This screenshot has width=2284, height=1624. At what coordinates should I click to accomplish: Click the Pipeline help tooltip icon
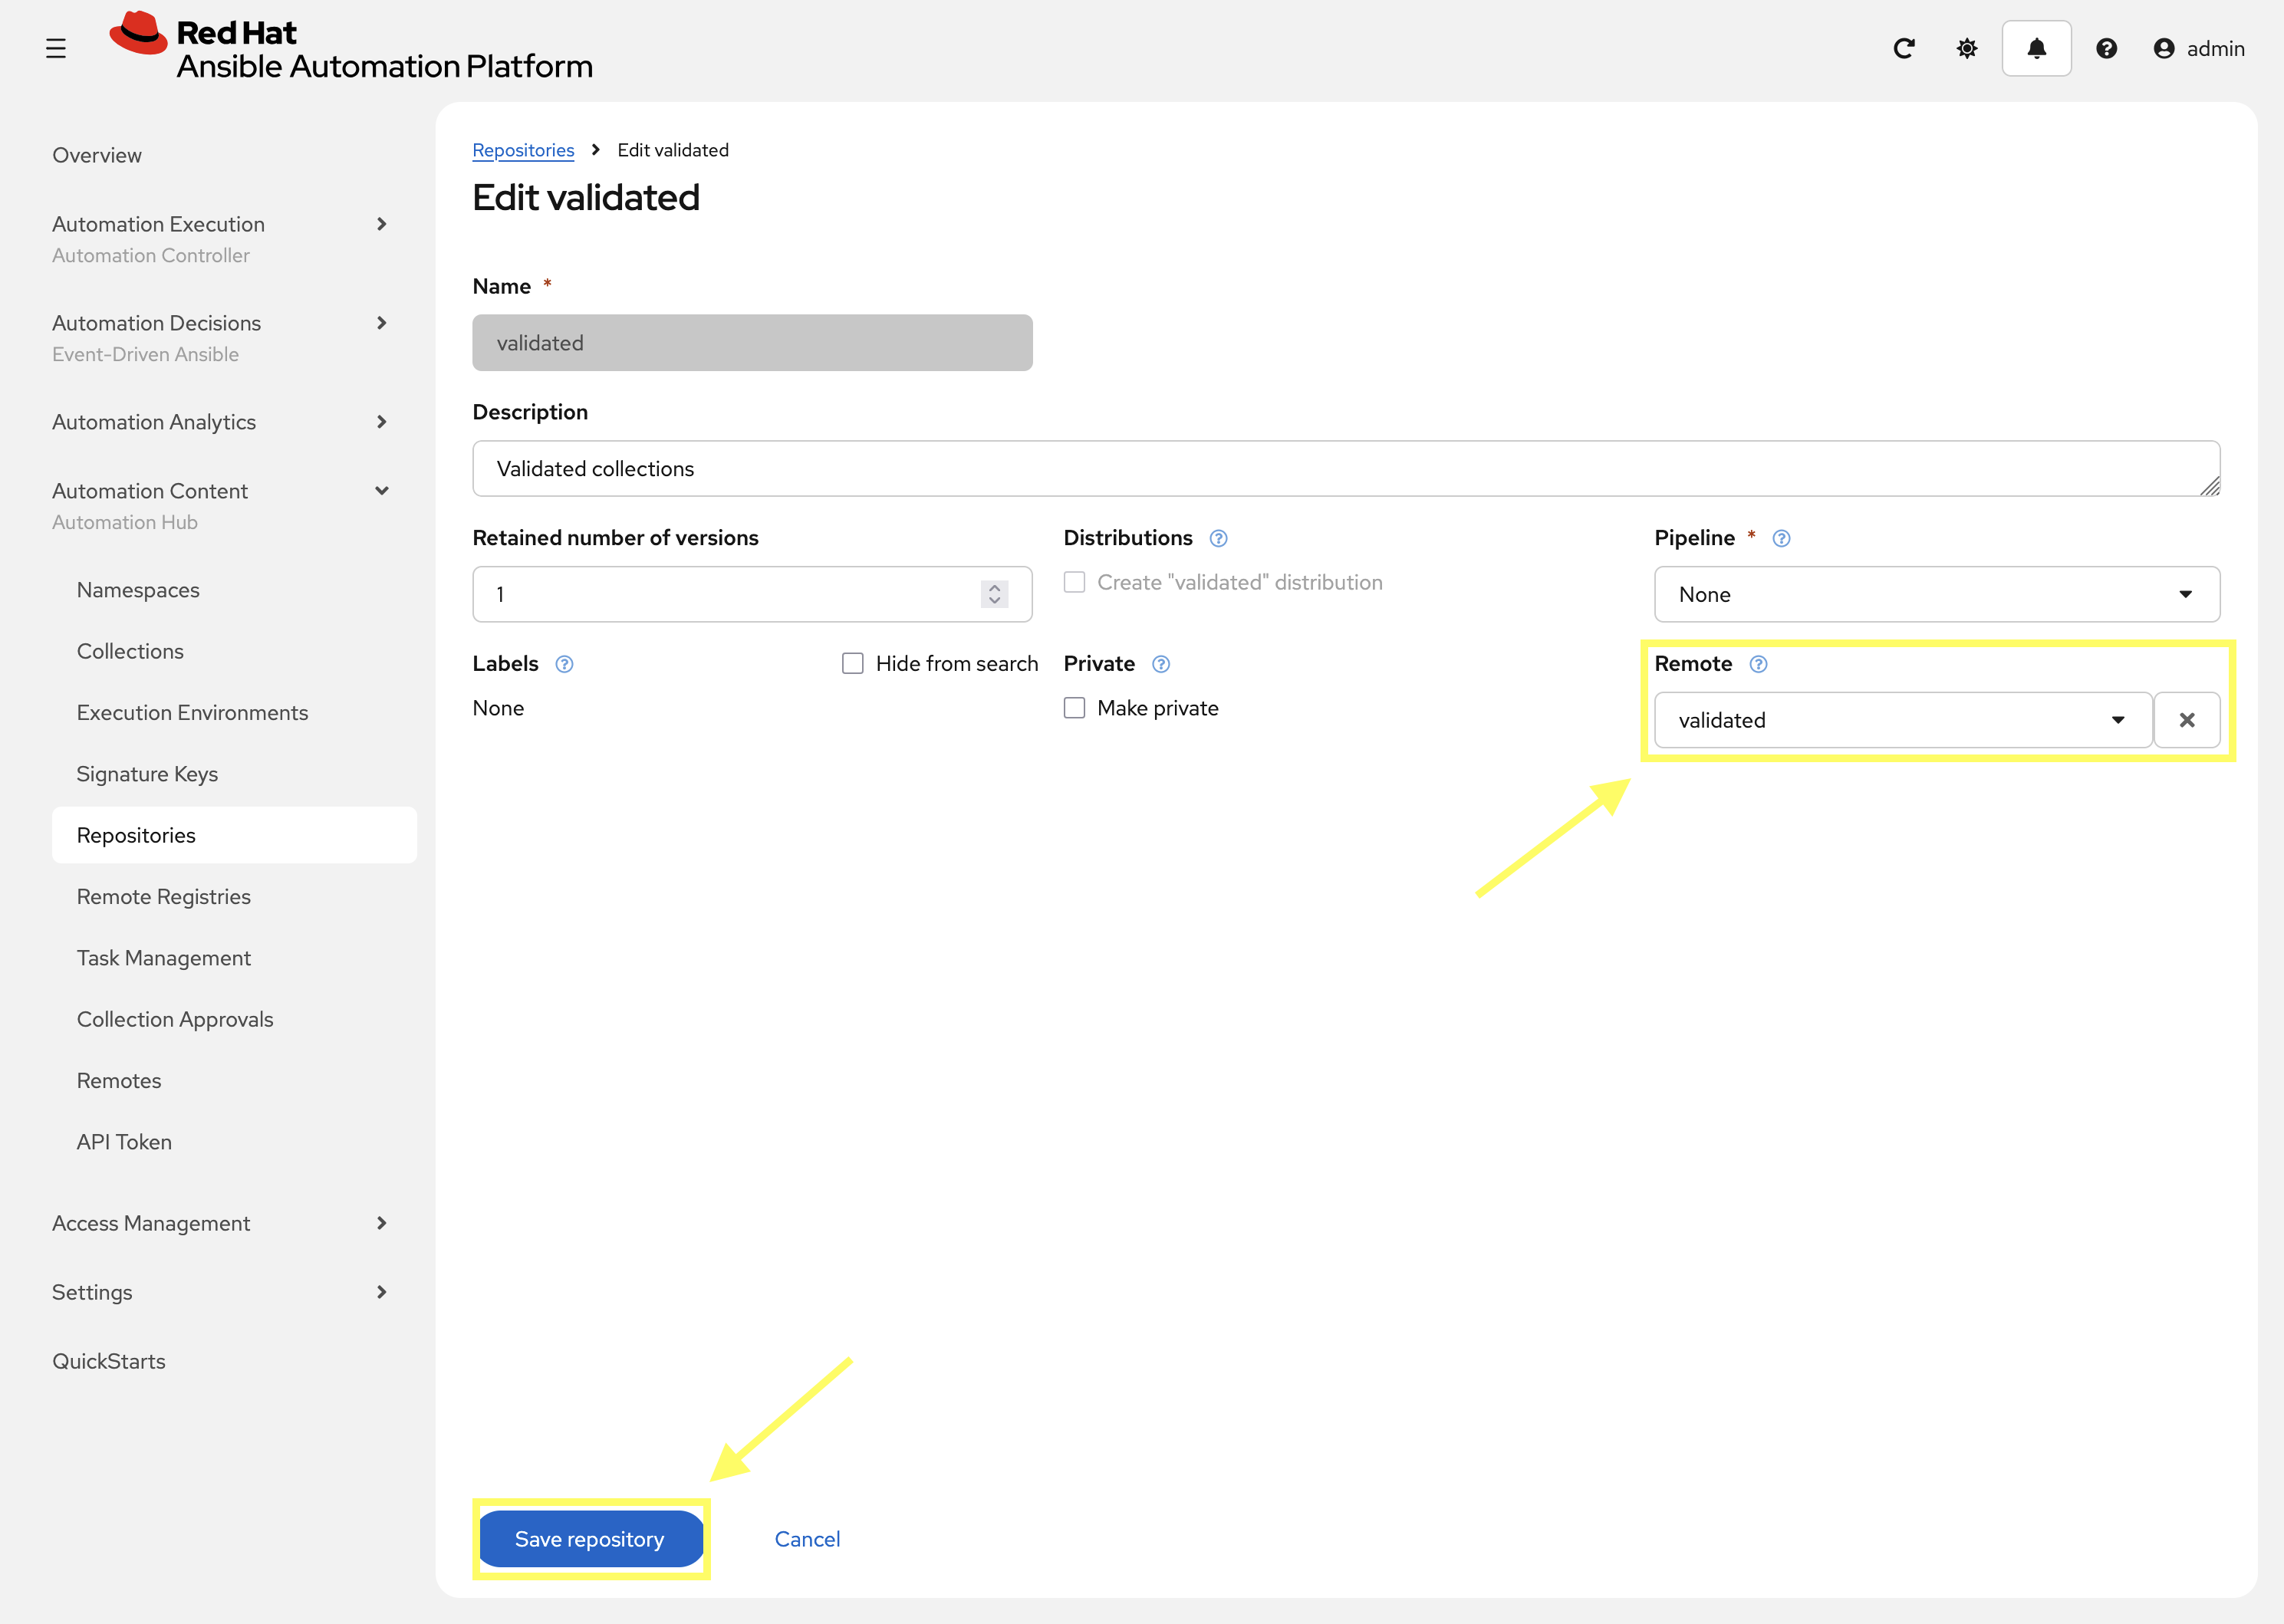point(1781,538)
